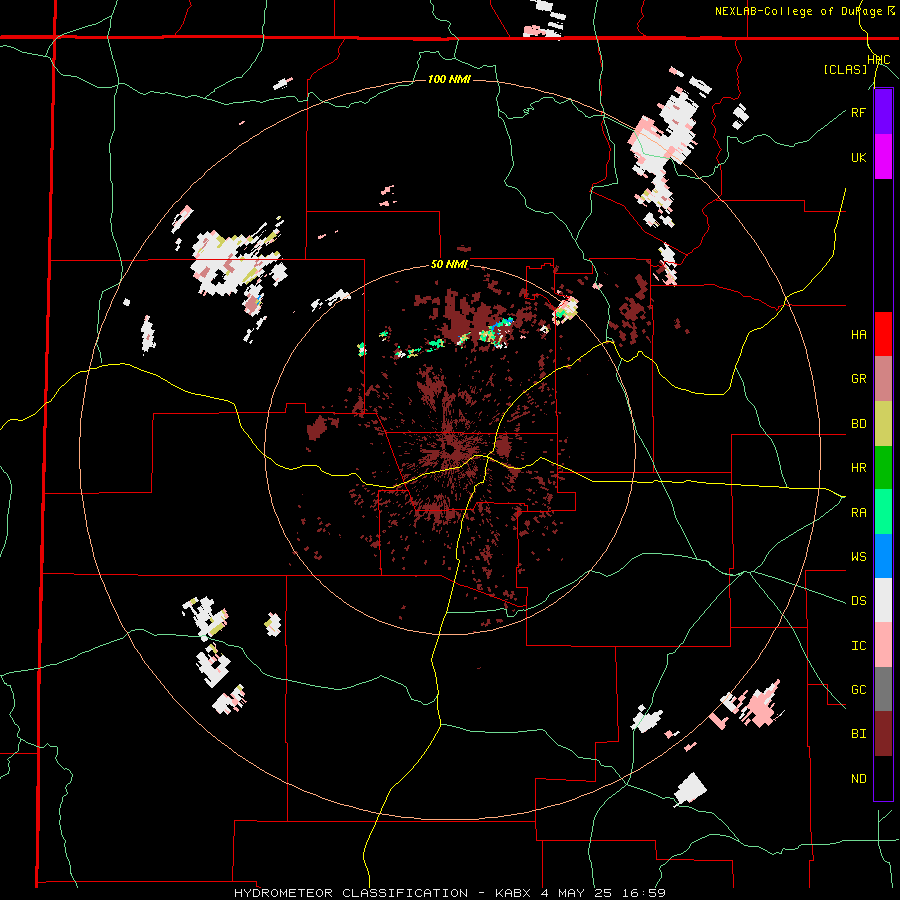Click the Hydrometeor Classification KABX title text

[x=449, y=893]
